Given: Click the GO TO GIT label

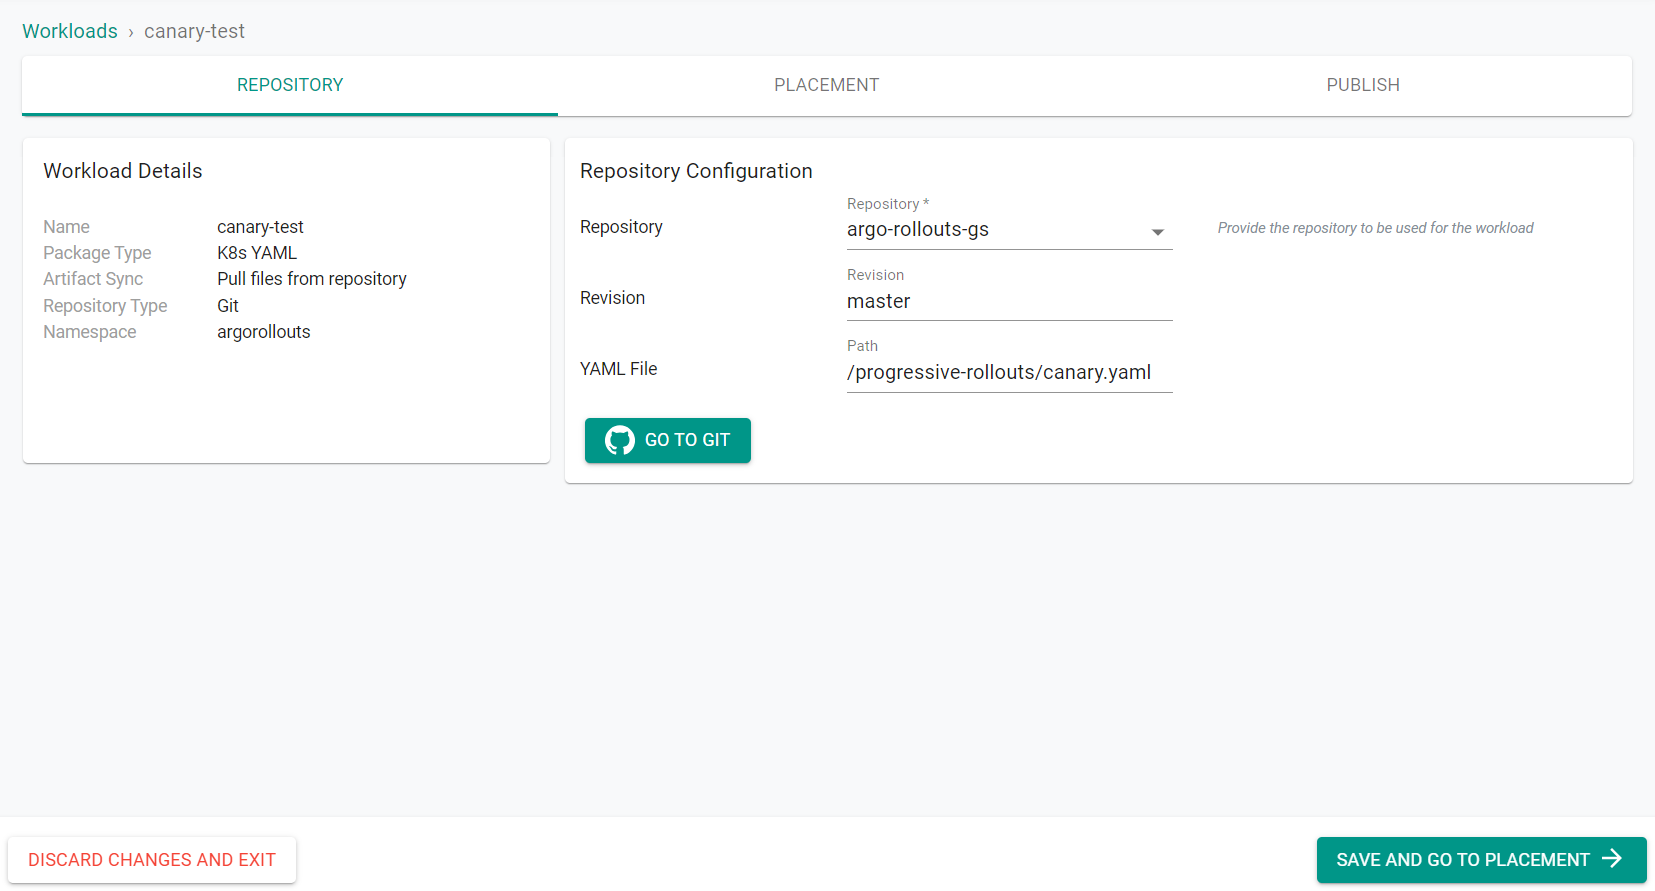Looking at the screenshot, I should tap(687, 440).
